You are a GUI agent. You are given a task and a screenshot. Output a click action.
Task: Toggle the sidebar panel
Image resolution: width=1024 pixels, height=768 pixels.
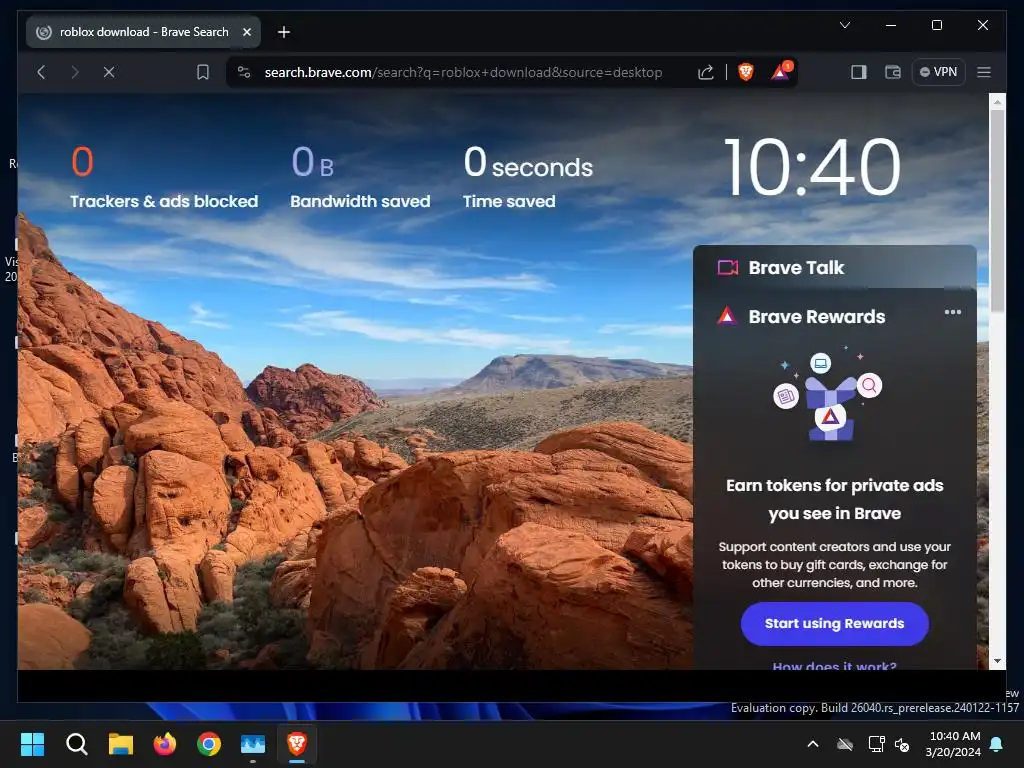coord(859,72)
